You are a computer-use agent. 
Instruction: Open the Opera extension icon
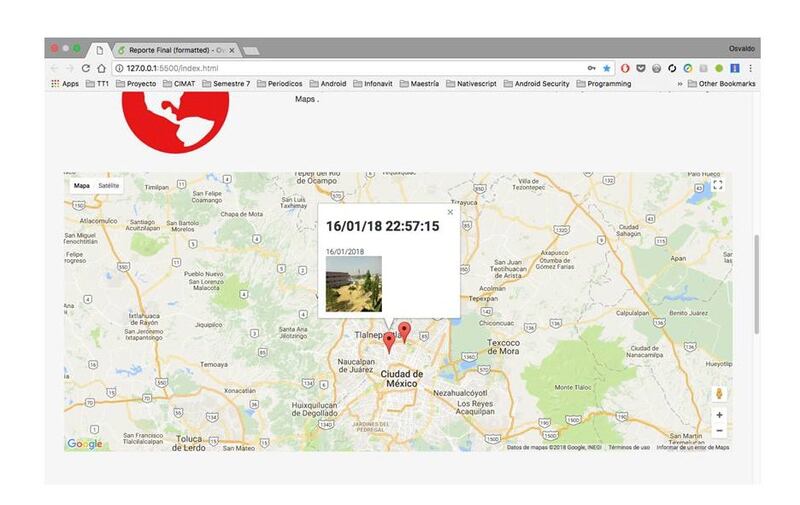pyautogui.click(x=625, y=68)
